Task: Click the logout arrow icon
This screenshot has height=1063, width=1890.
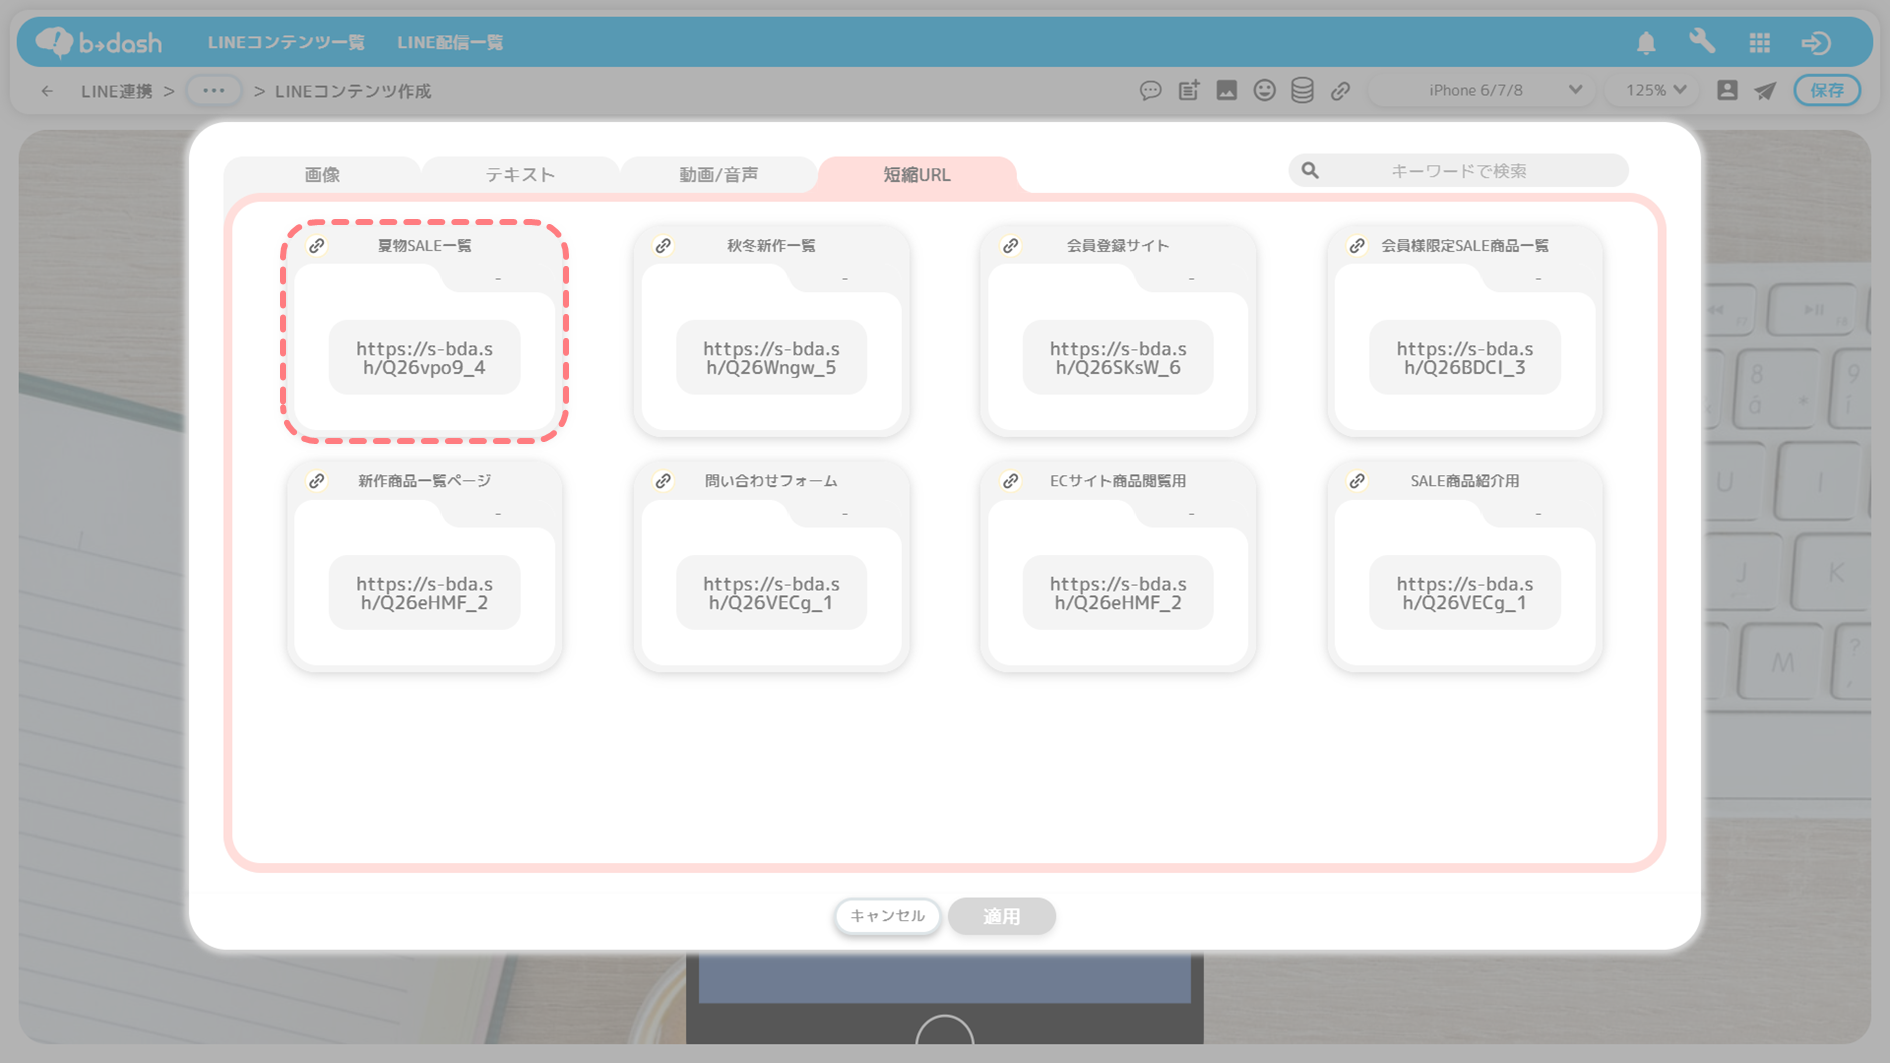Action: tap(1816, 42)
